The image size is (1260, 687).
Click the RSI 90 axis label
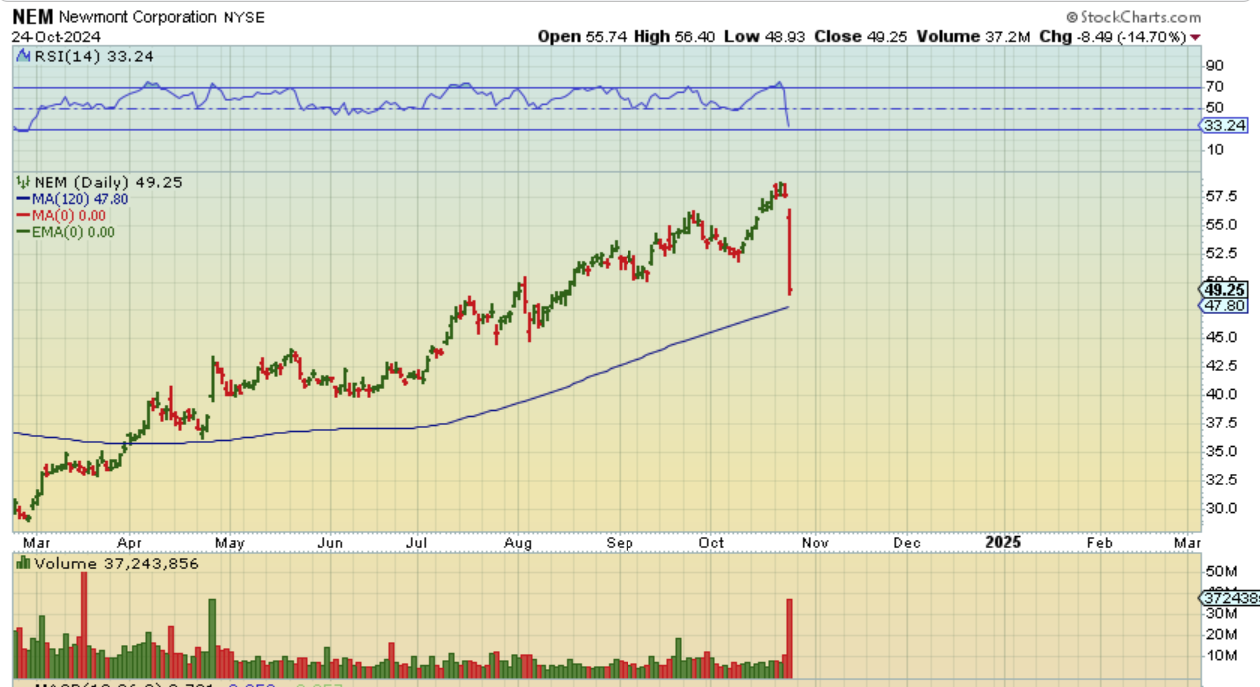pyautogui.click(x=1216, y=67)
